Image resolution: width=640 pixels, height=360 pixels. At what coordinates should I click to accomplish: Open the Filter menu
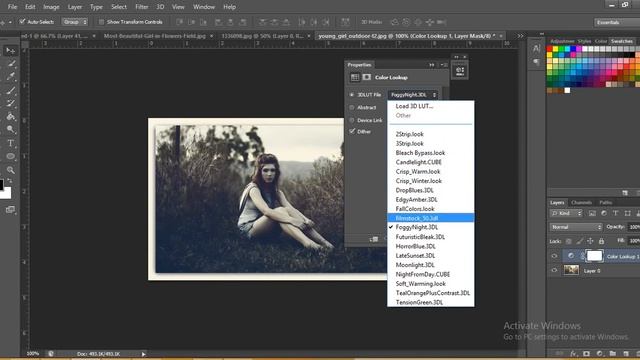pos(142,7)
